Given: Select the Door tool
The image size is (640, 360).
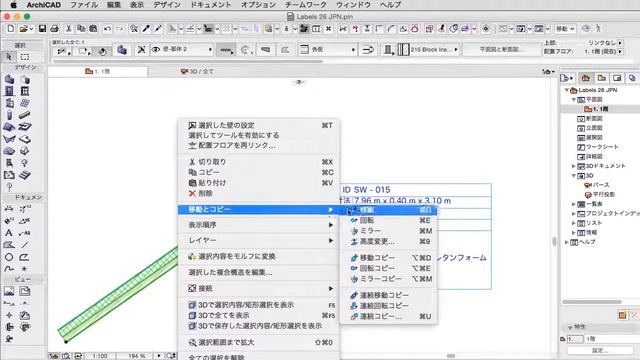Looking at the screenshot, I should [x=9, y=91].
